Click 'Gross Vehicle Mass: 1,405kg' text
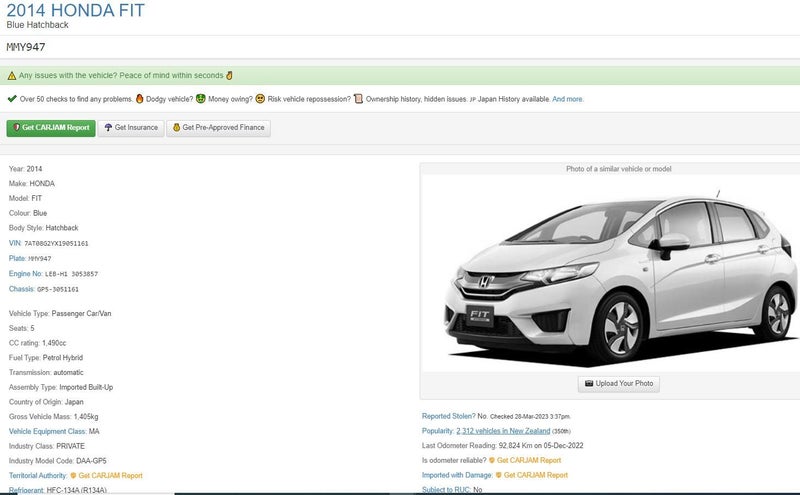Image resolution: width=800 pixels, height=495 pixels. coord(54,416)
